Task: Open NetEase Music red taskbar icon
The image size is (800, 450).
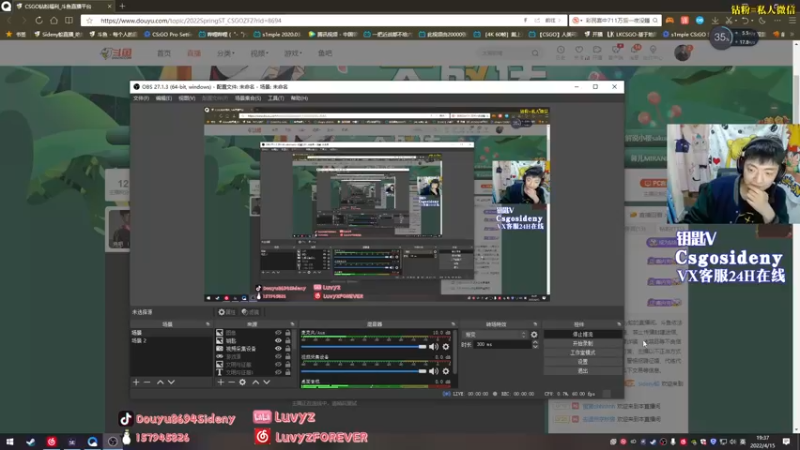Action: [x=52, y=441]
